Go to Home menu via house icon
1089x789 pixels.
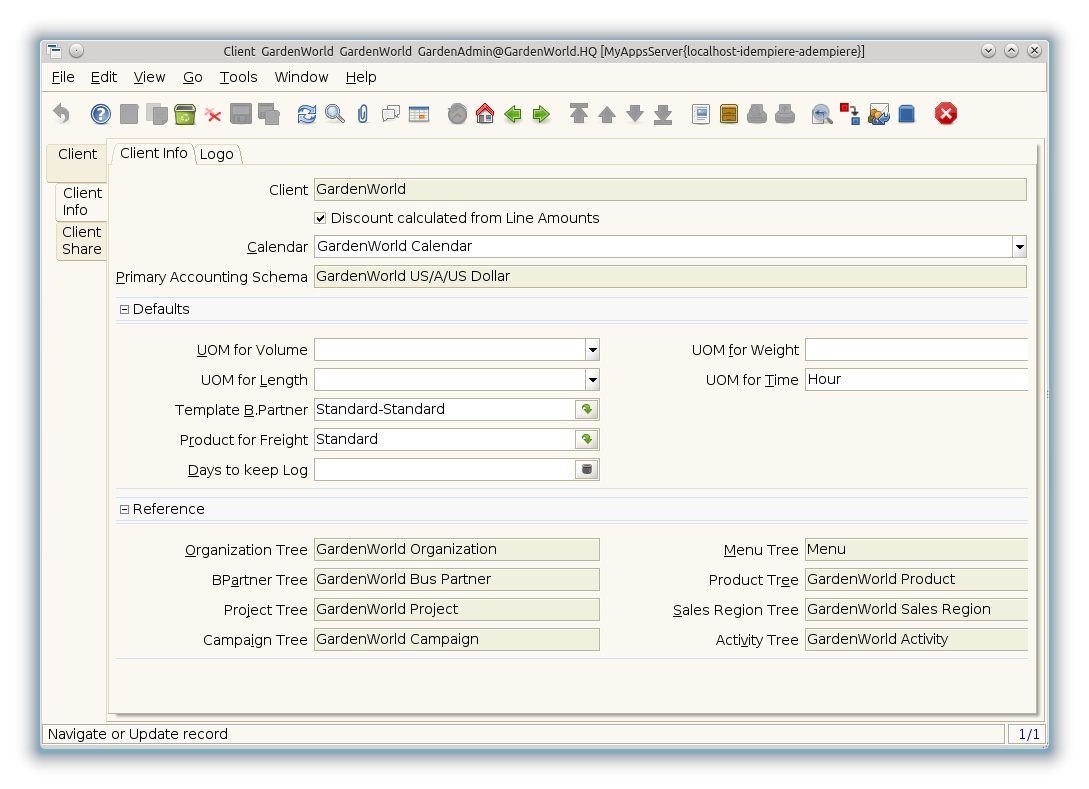(x=485, y=114)
